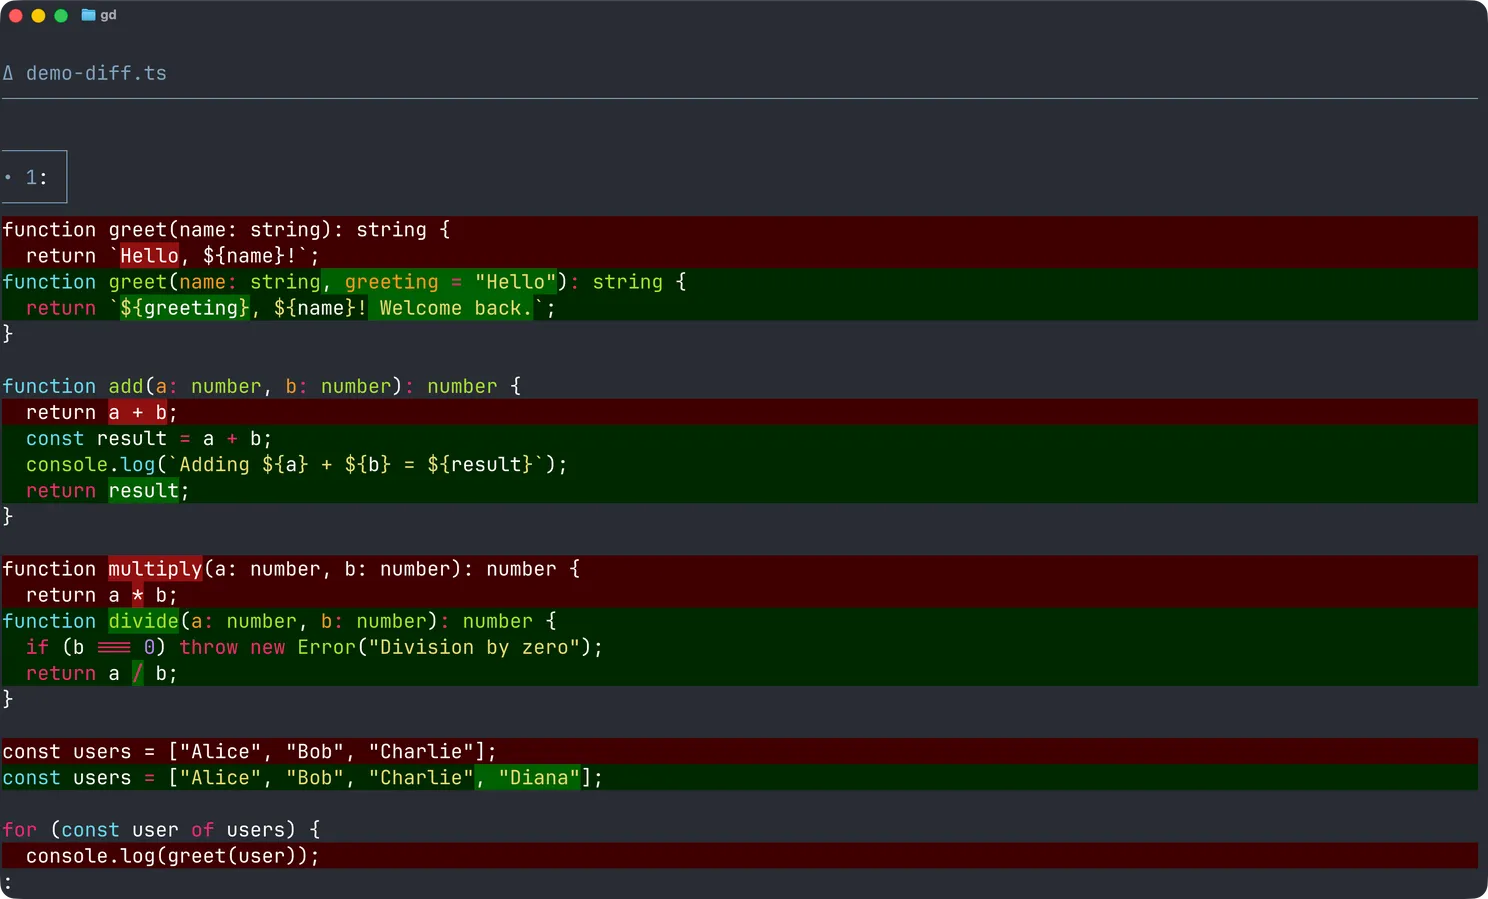The image size is (1488, 899).
Task: Click the added "function divide" line
Action: coord(740,620)
